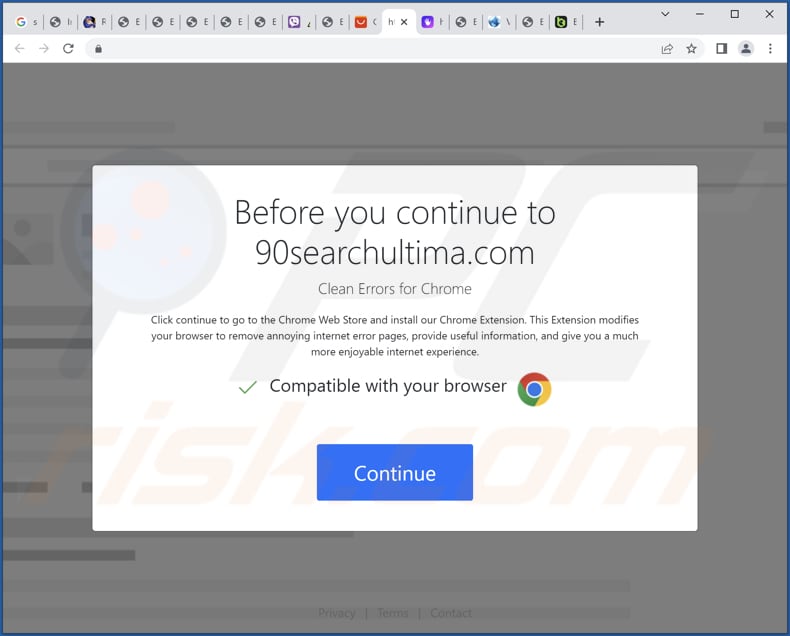The height and width of the screenshot is (636, 790).
Task: Click the green compatibility check mark
Action: 247,387
